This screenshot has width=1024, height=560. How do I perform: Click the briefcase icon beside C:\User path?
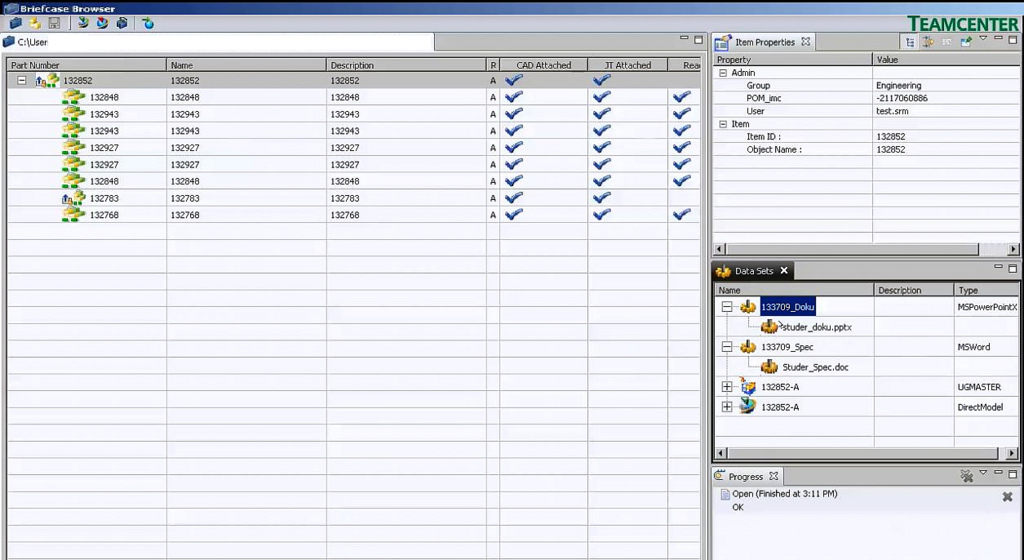click(8, 42)
